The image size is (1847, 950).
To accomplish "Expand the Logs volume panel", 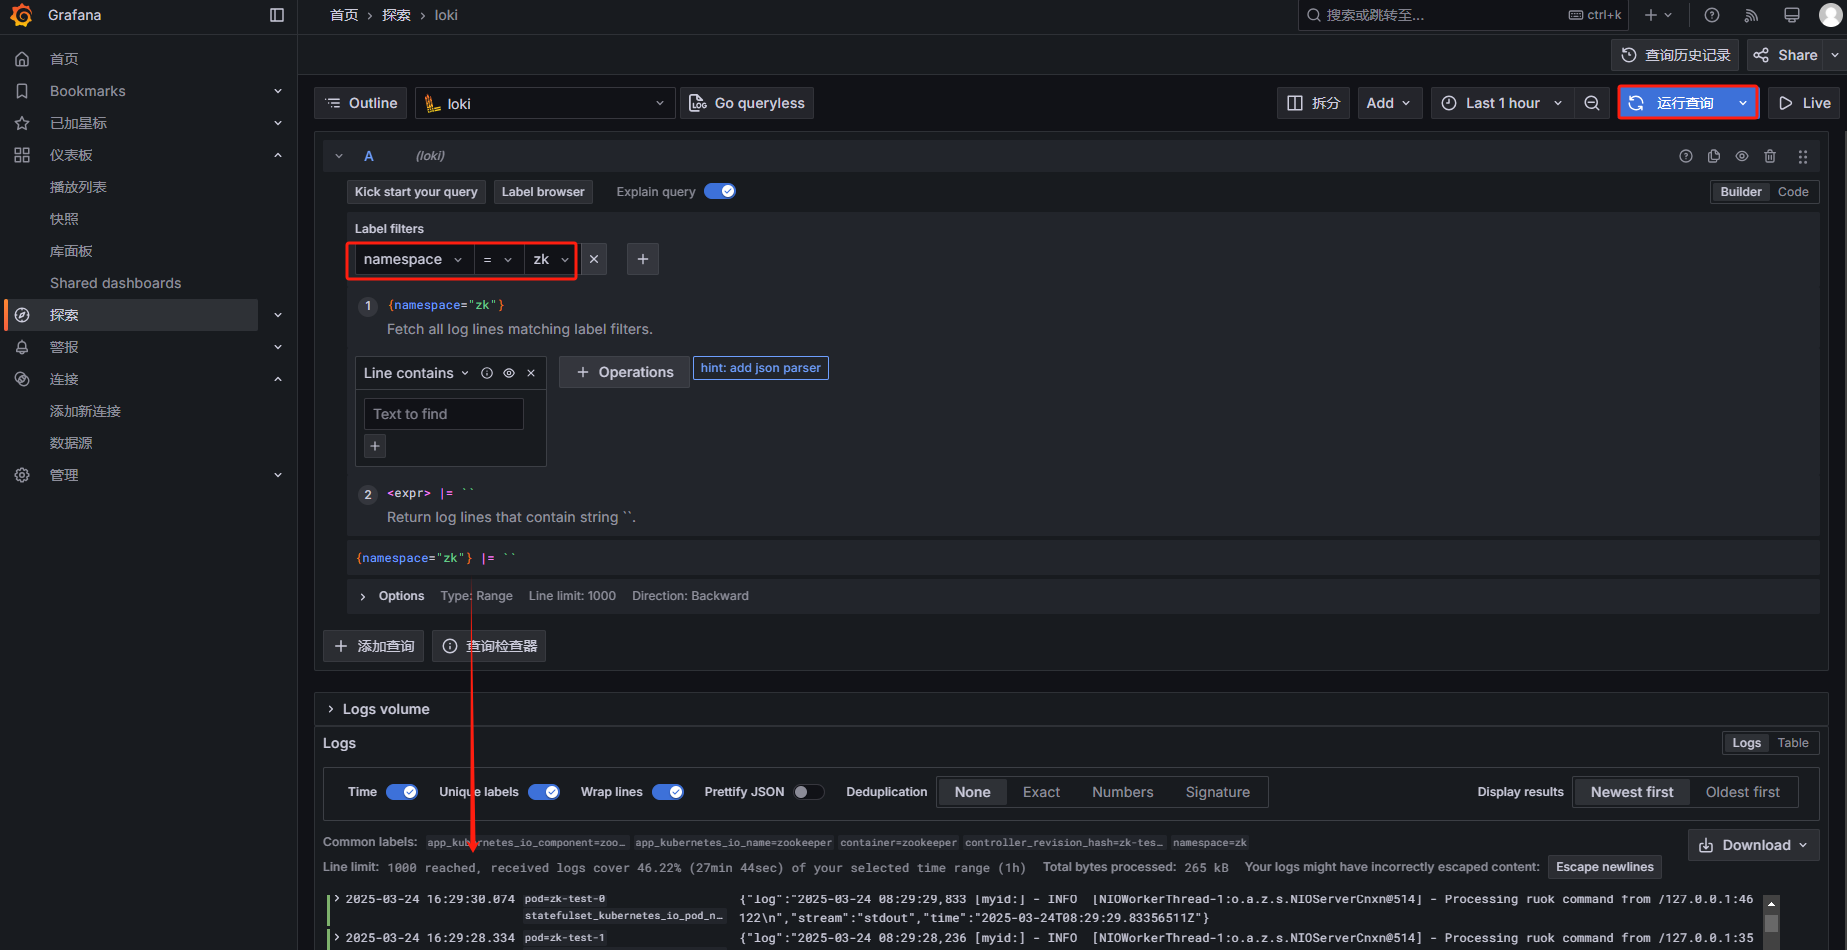I will (x=379, y=709).
